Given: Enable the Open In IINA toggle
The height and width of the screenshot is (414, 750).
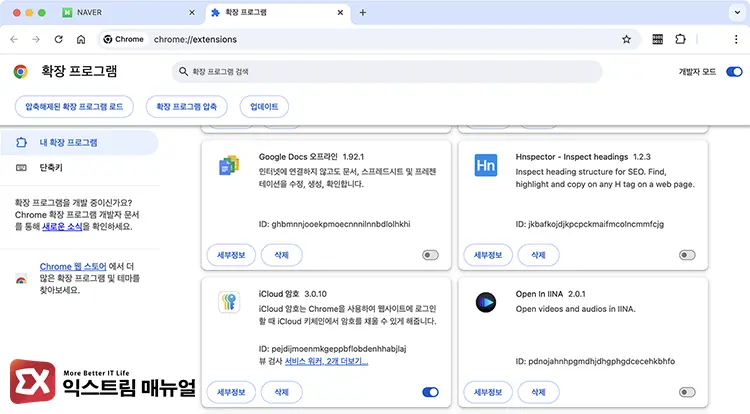Looking at the screenshot, I should pyautogui.click(x=687, y=392).
